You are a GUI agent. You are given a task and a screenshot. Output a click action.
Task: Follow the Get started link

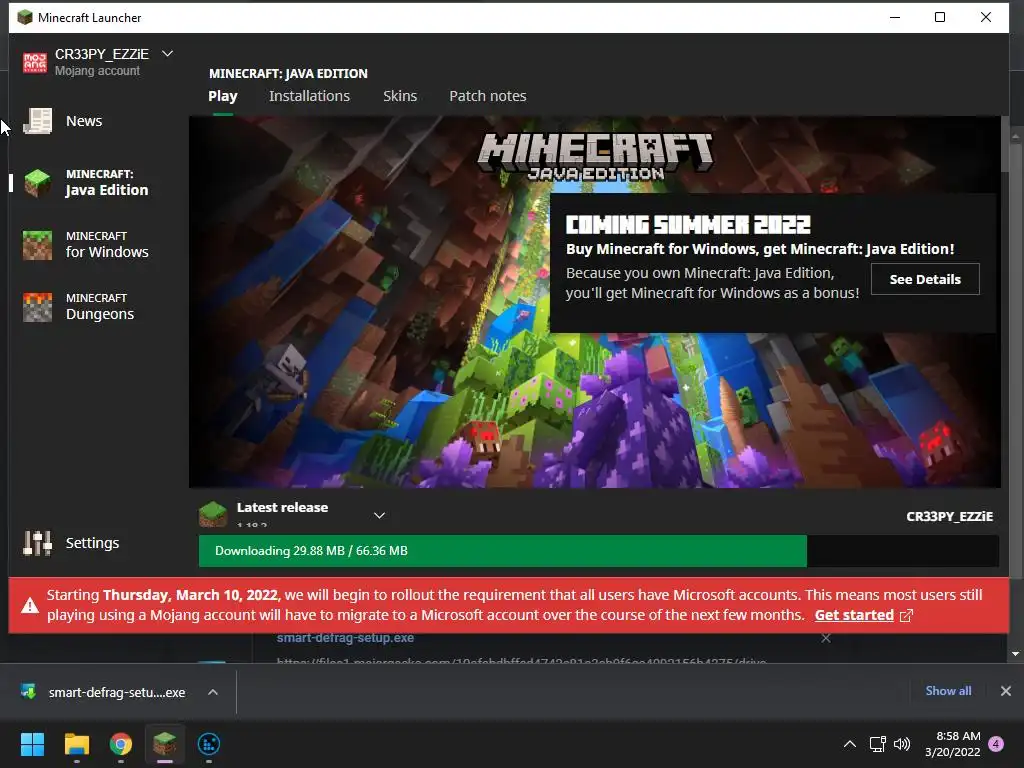(854, 615)
